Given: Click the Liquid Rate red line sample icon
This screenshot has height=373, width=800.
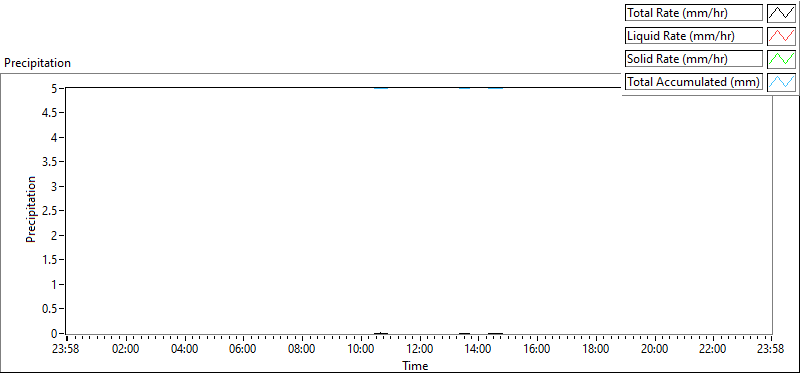Looking at the screenshot, I should (782, 36).
